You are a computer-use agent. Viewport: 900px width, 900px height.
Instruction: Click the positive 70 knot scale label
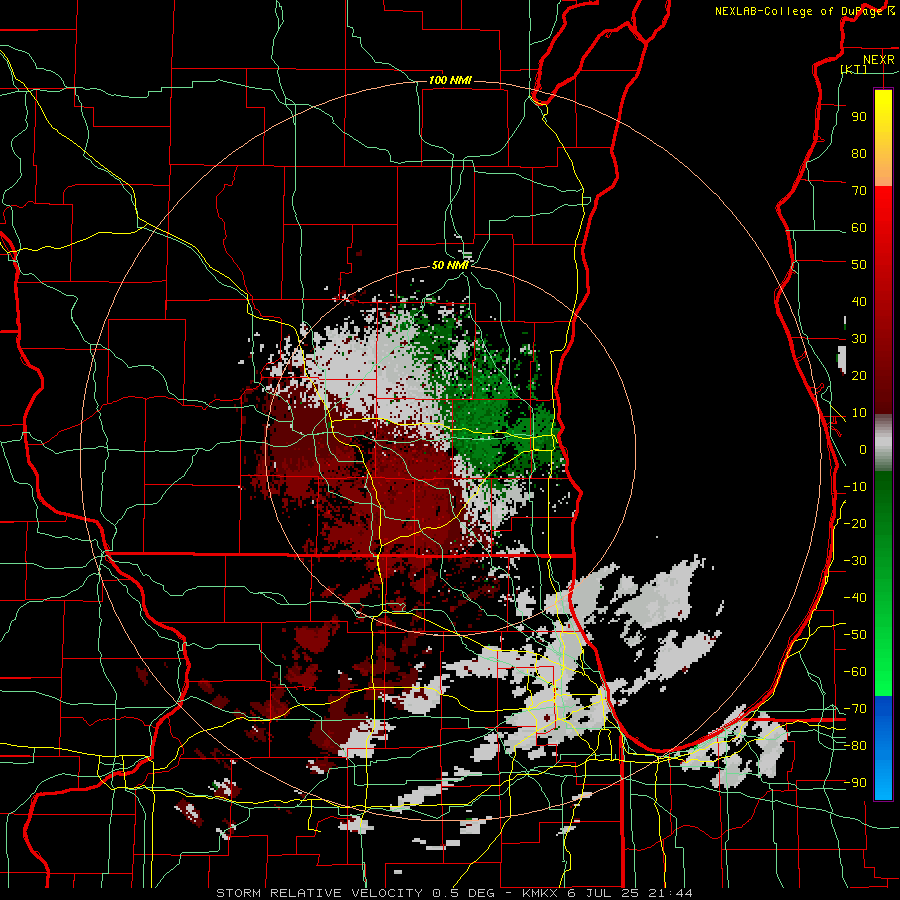pos(859,191)
